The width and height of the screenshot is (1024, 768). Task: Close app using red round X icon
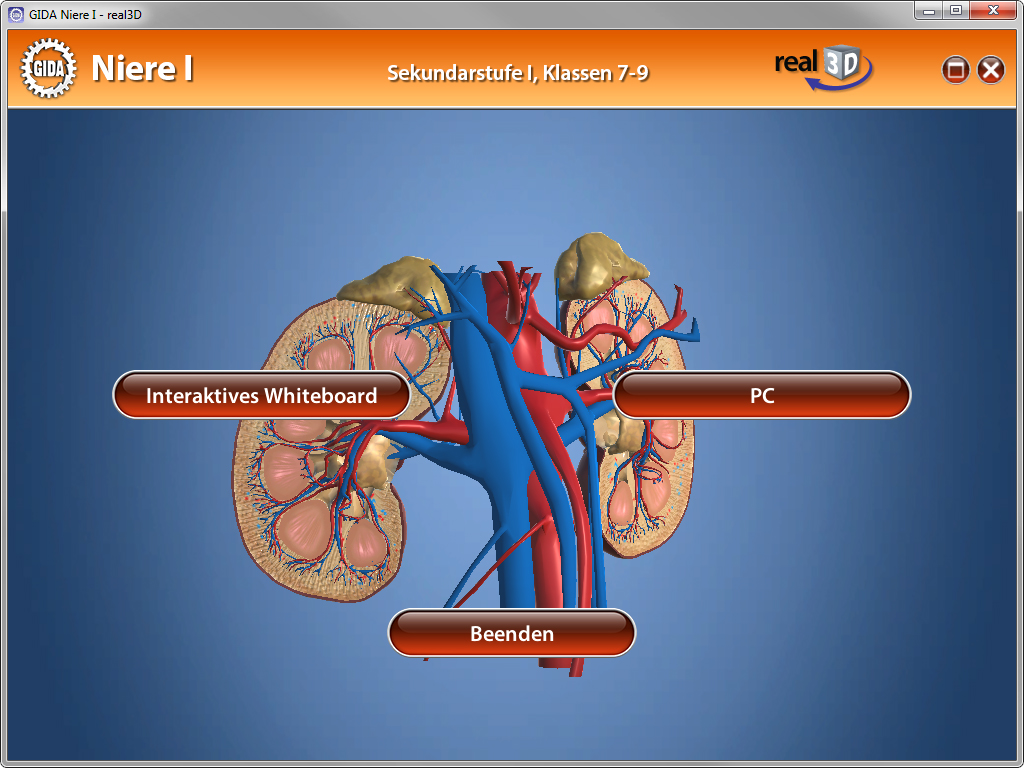(x=990, y=69)
